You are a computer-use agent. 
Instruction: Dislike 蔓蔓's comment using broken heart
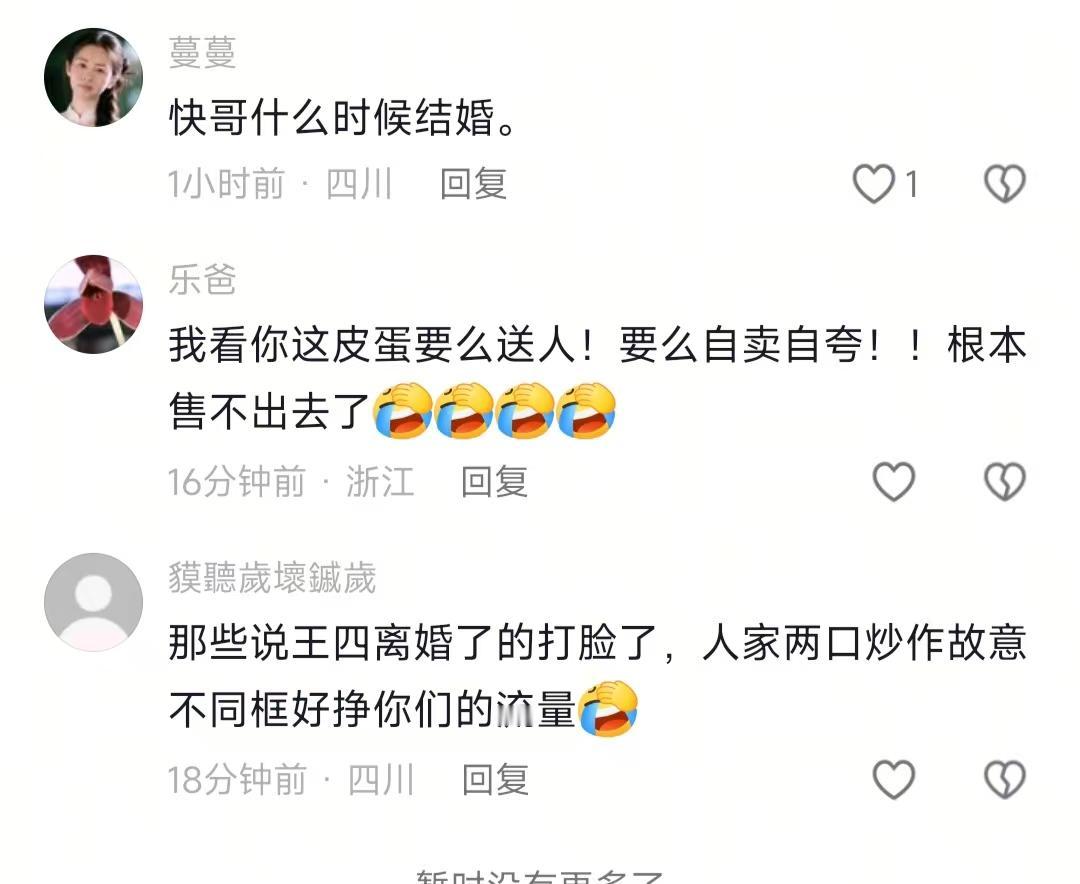click(x=1005, y=184)
